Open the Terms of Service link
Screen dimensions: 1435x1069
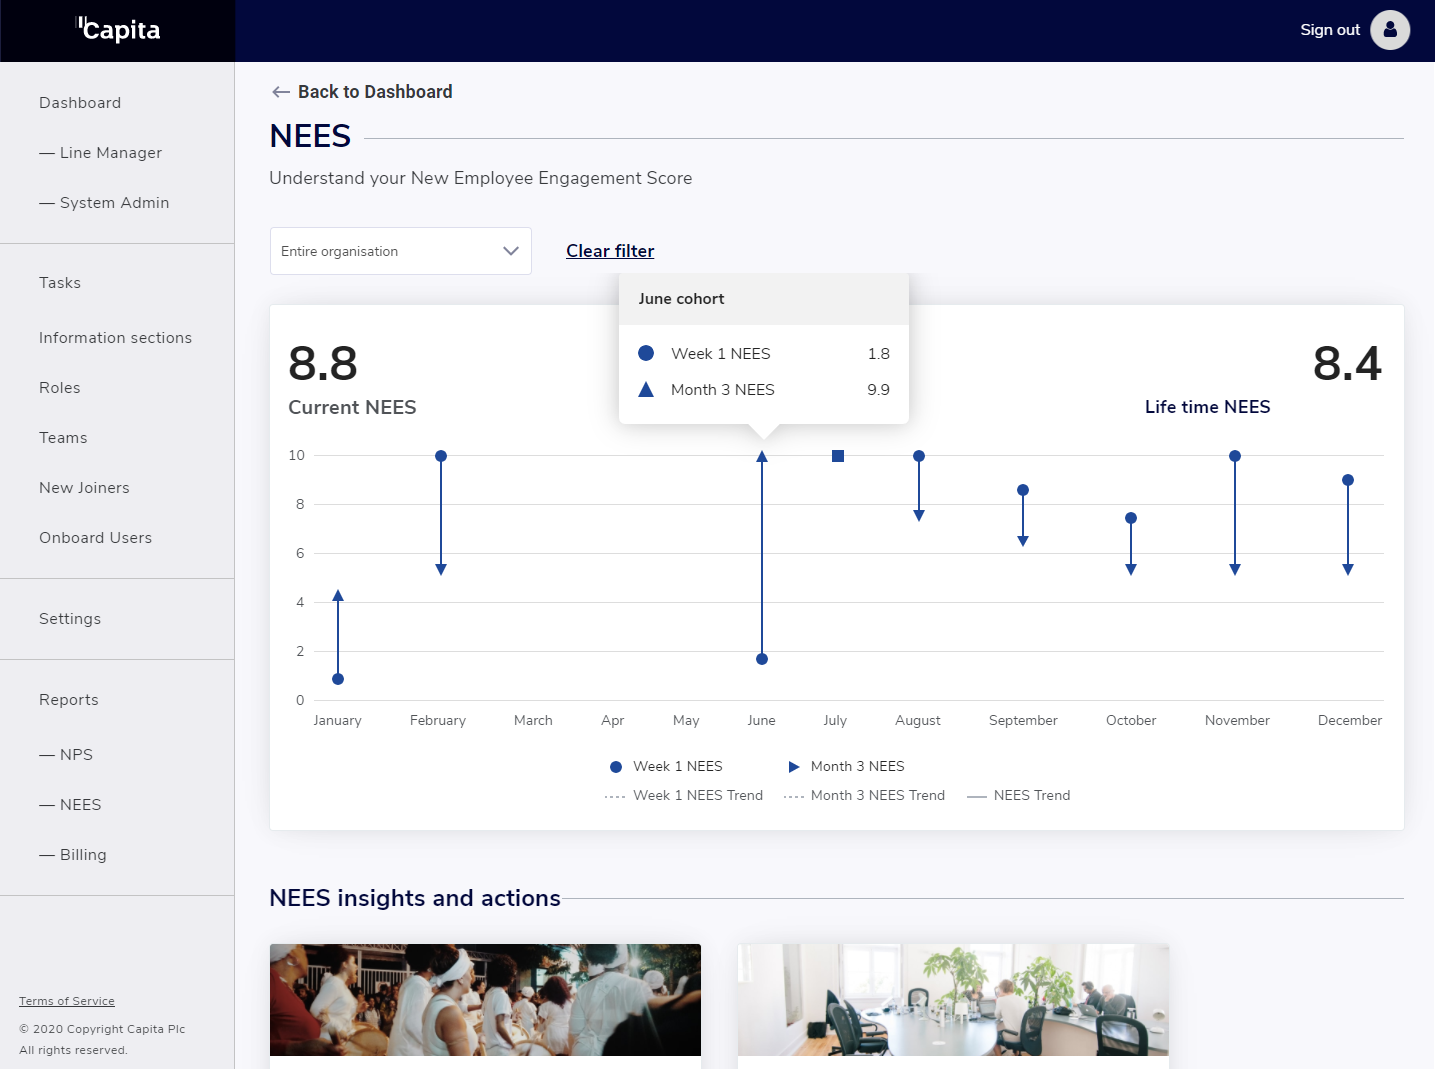pos(67,1001)
